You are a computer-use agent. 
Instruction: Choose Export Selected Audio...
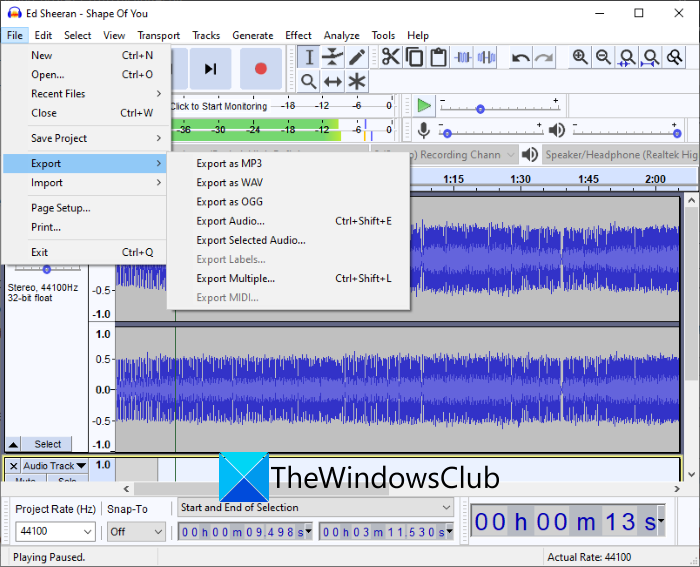[x=288, y=240]
